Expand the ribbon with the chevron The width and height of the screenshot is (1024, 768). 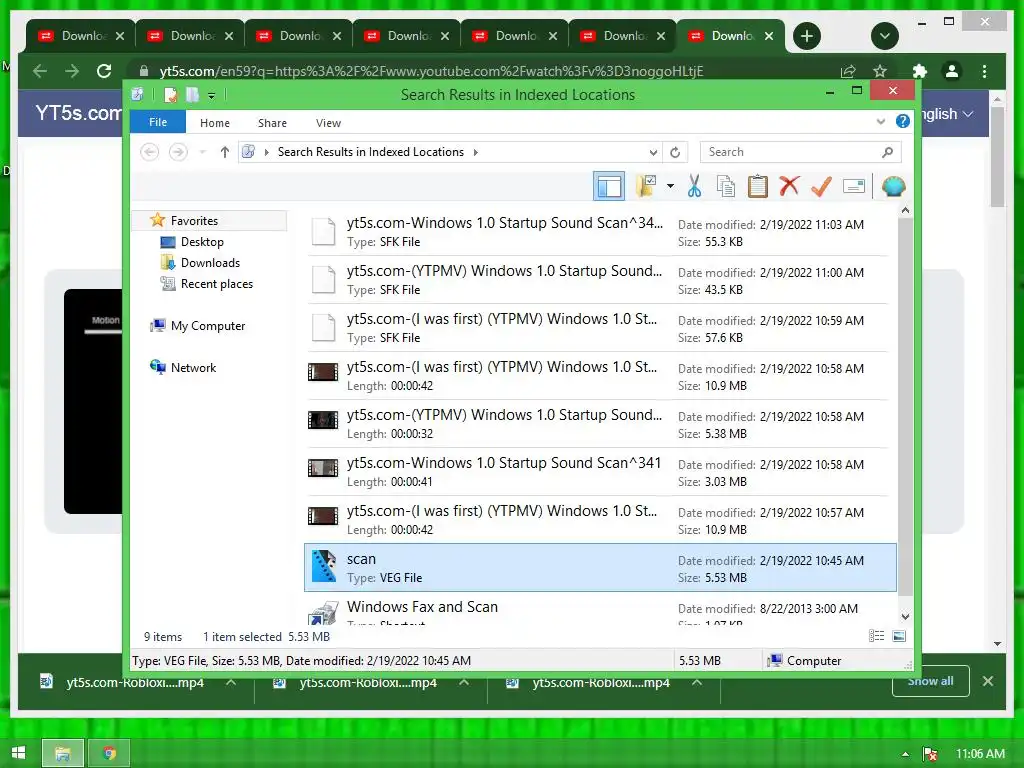tap(880, 121)
